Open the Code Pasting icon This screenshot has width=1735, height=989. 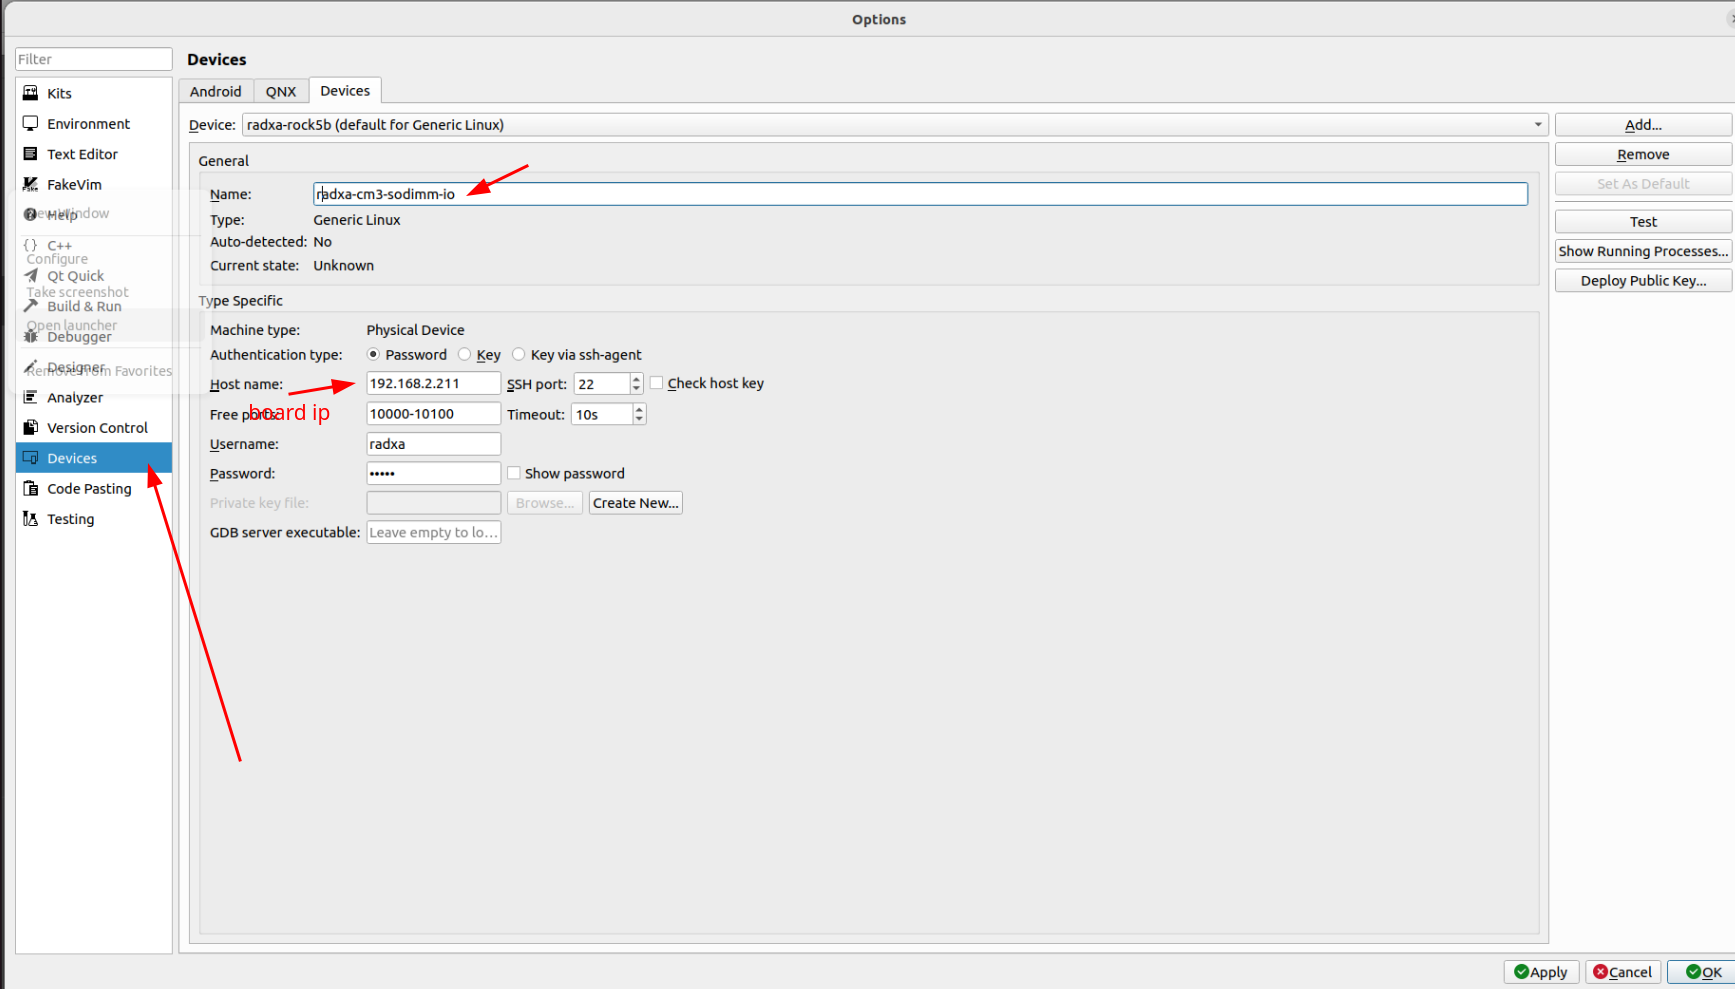pos(31,488)
